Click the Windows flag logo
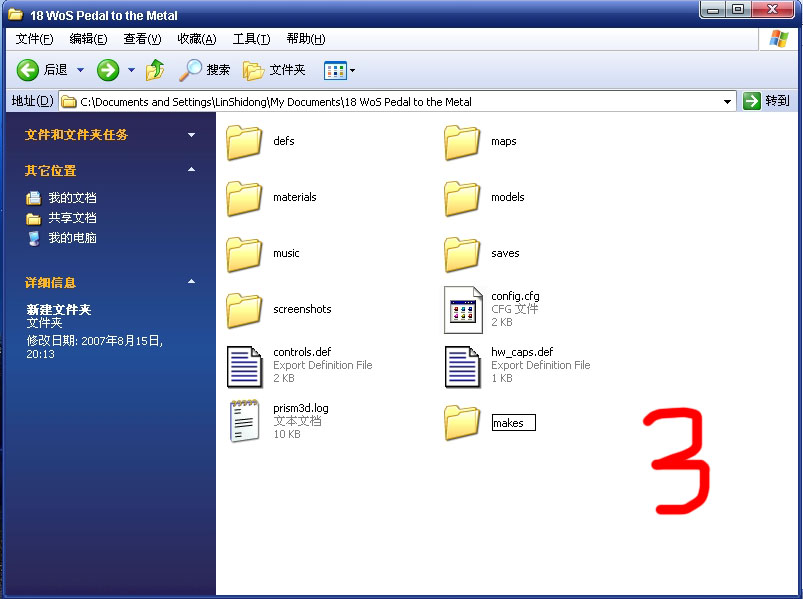 [x=779, y=38]
